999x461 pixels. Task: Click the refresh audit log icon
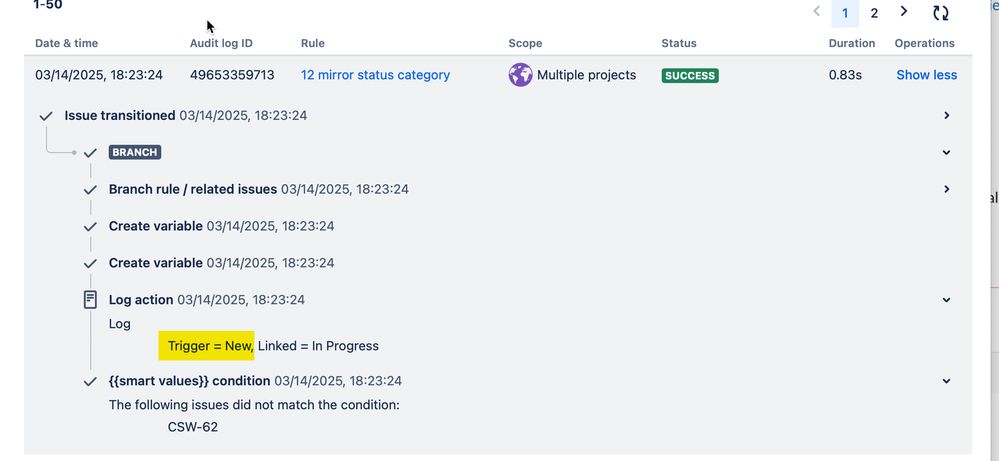click(x=940, y=13)
